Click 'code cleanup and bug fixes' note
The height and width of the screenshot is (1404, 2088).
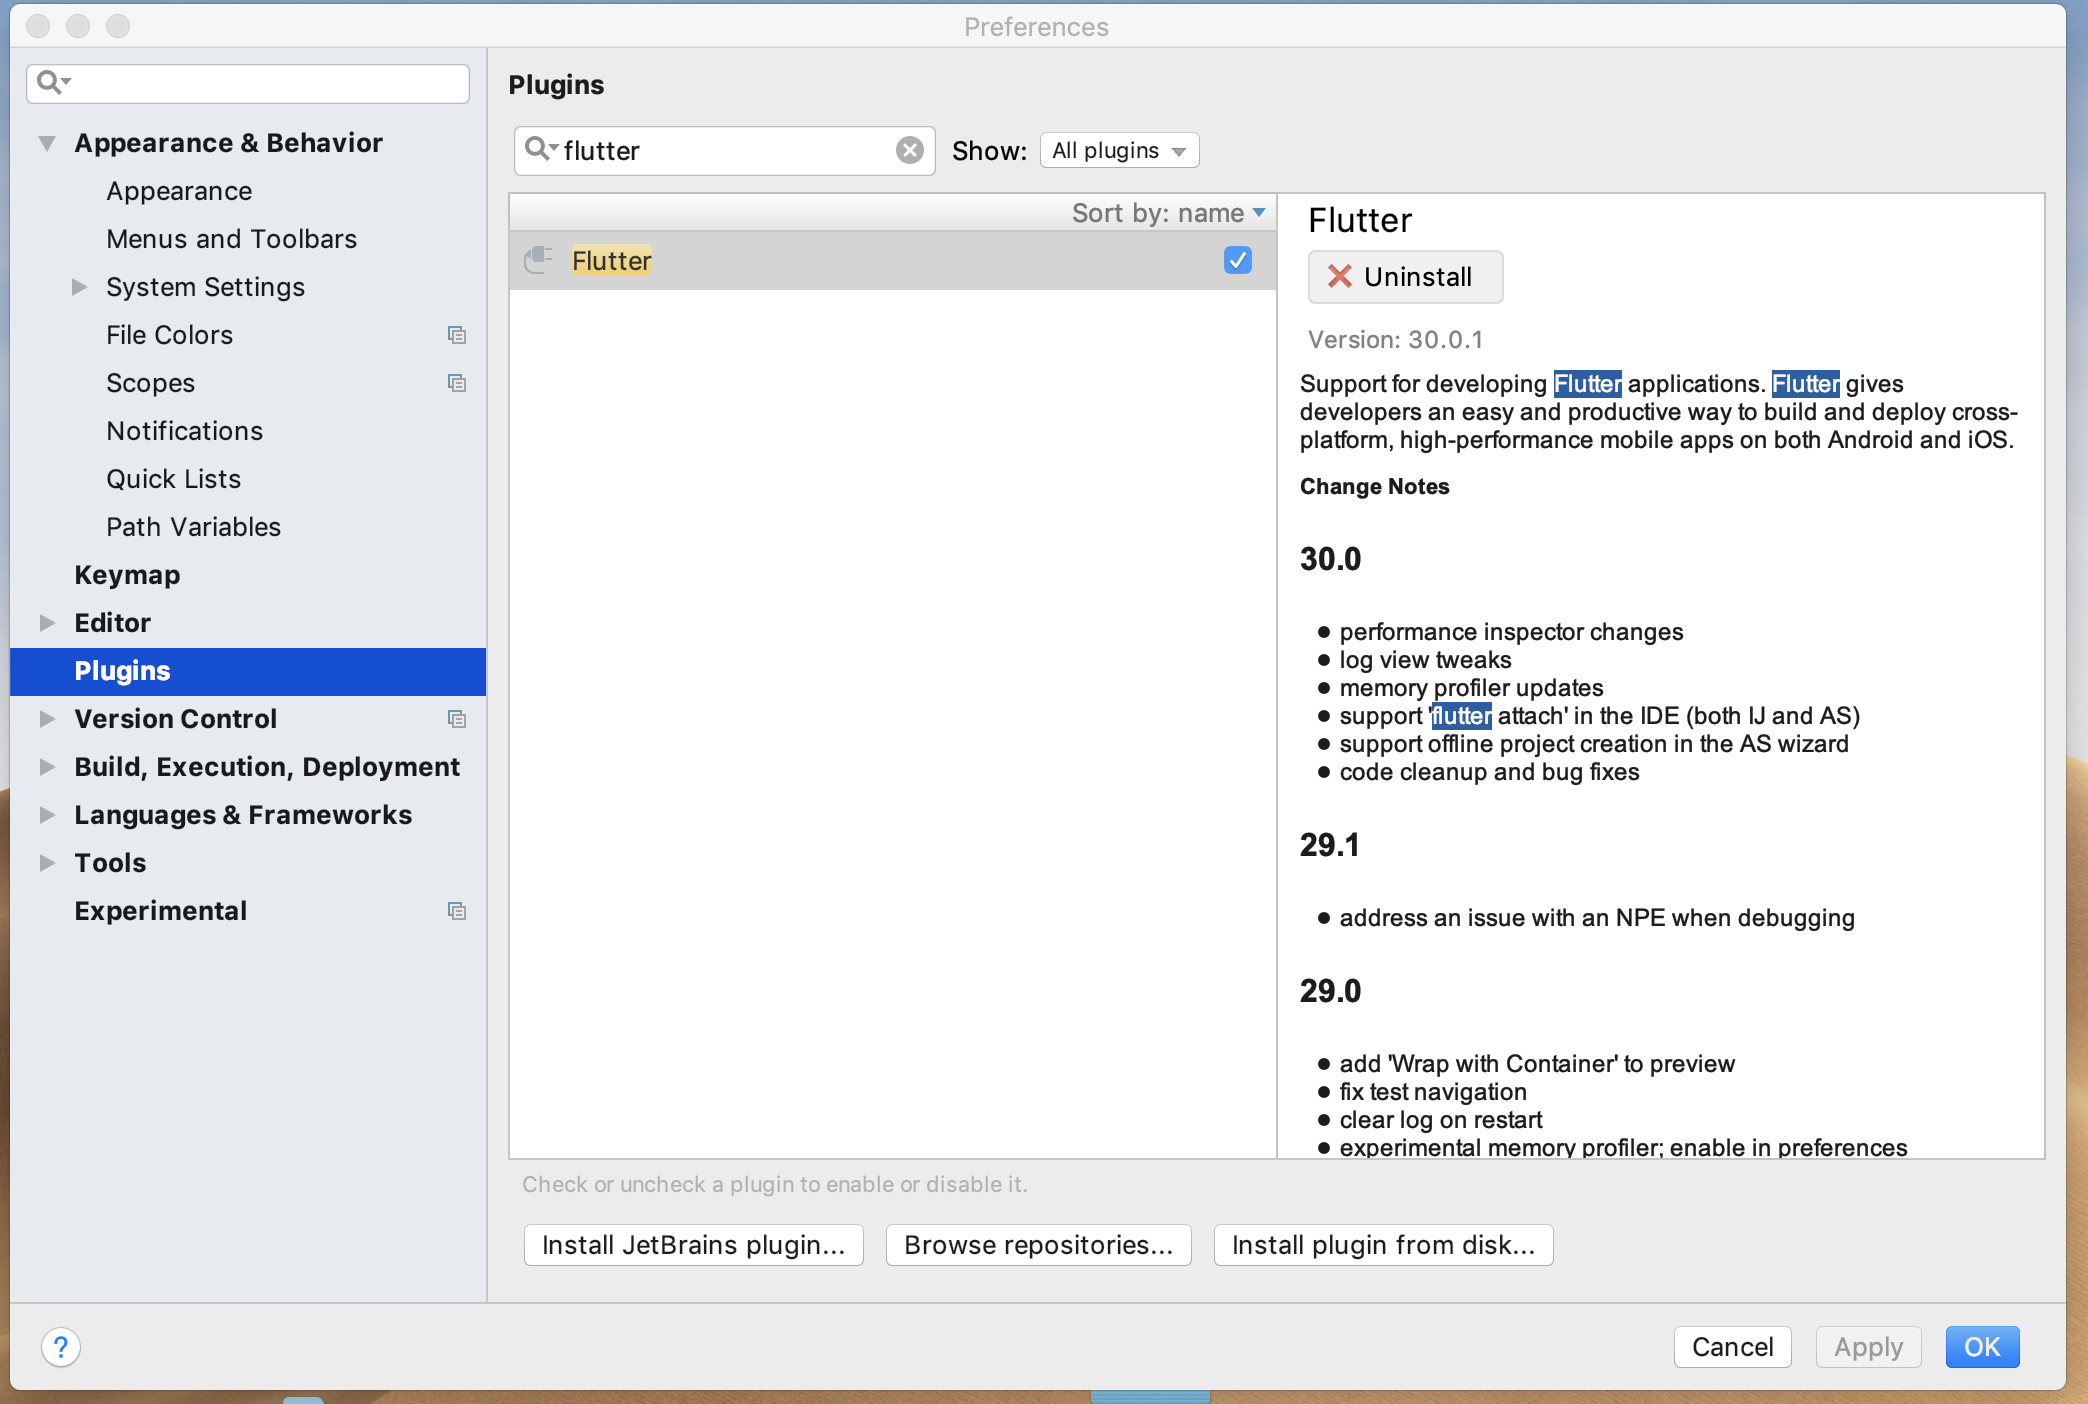(1489, 772)
